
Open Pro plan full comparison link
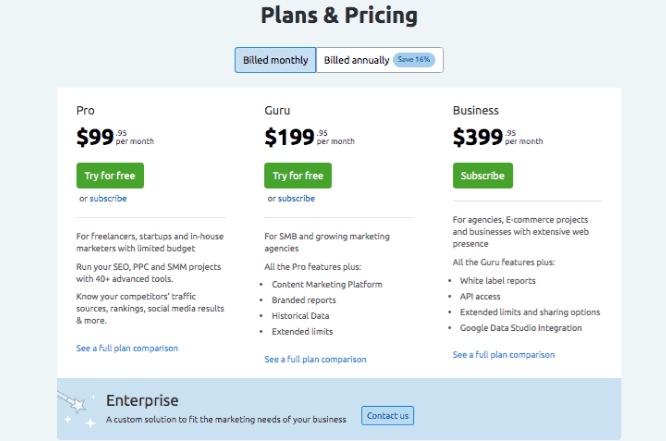127,348
